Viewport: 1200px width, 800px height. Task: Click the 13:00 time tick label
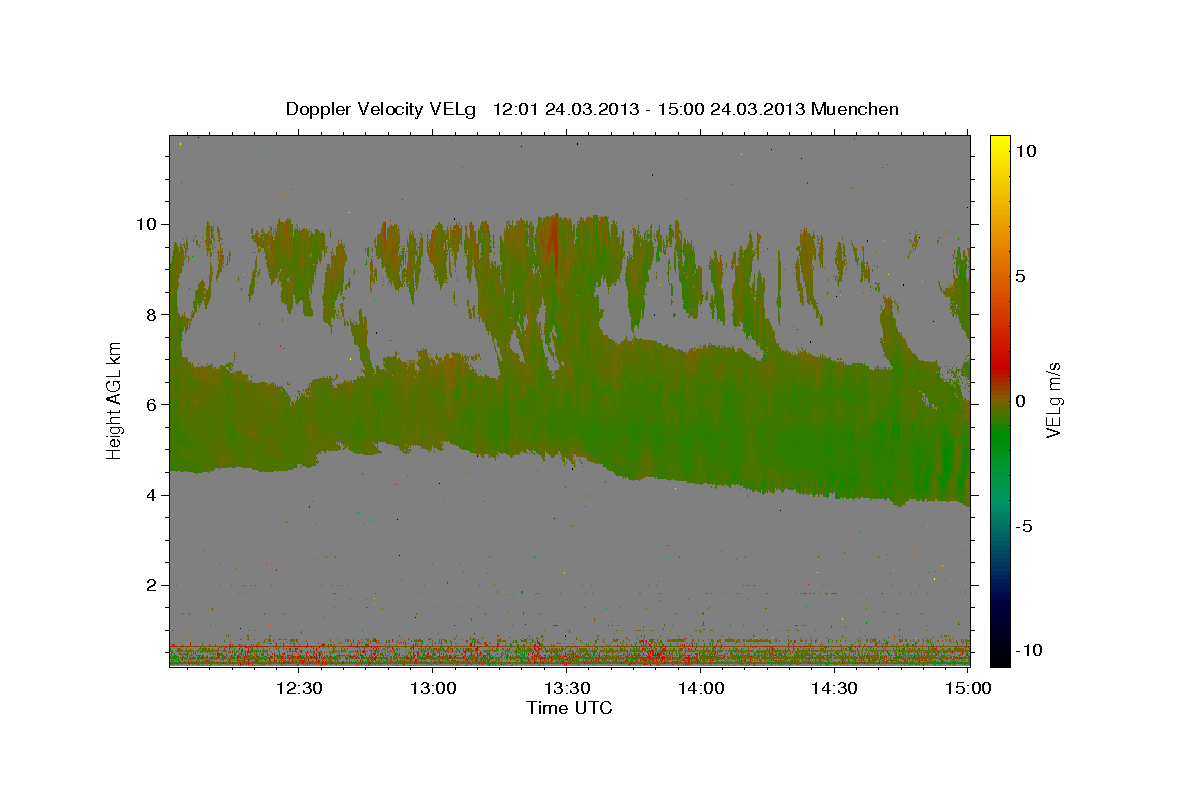pos(433,688)
